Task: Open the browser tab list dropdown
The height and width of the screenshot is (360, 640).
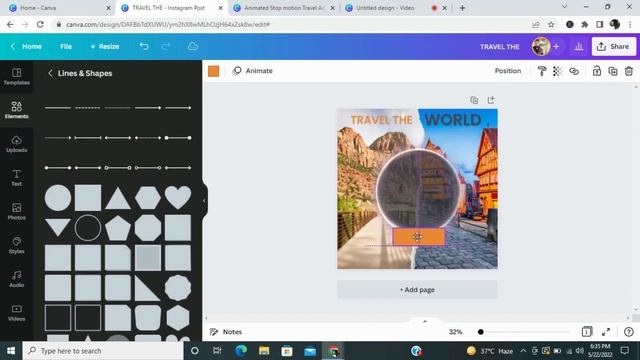Action: click(564, 7)
